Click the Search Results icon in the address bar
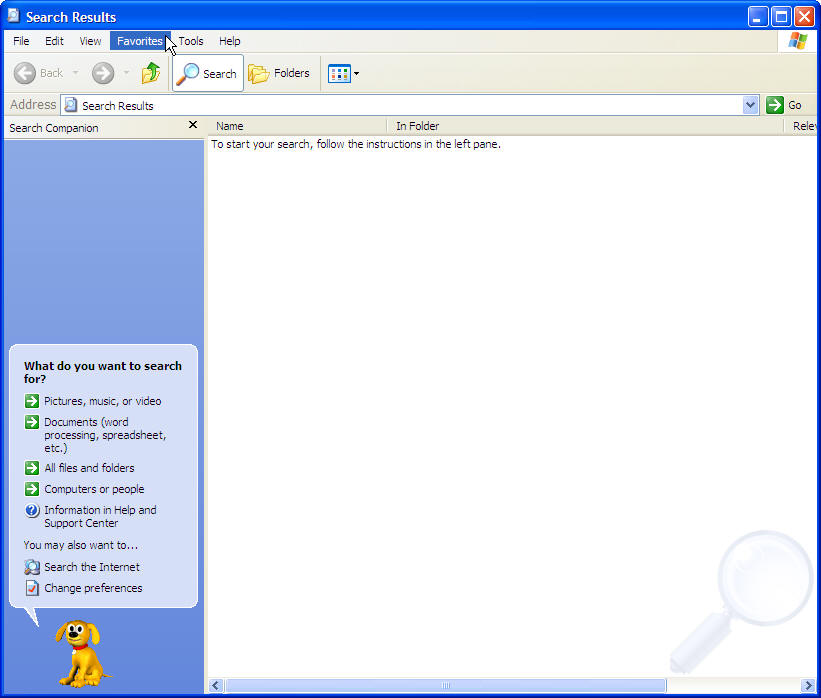 pyautogui.click(x=69, y=104)
